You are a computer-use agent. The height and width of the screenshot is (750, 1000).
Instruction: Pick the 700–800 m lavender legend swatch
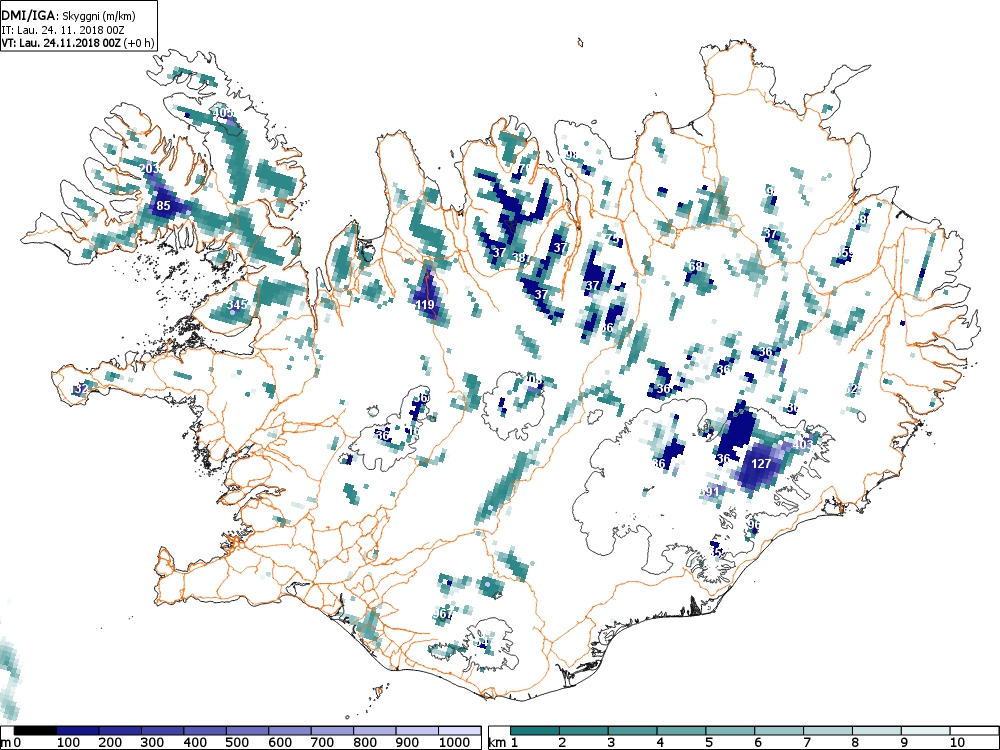tap(332, 731)
